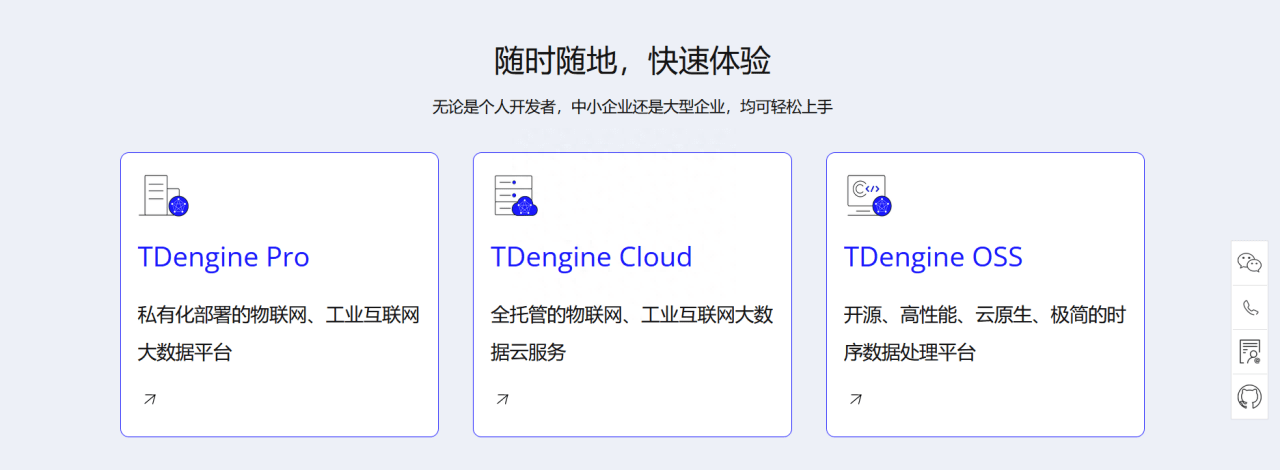Click the arrow icon in the TDengine OSS card
The height and width of the screenshot is (470, 1280).
coord(856,399)
